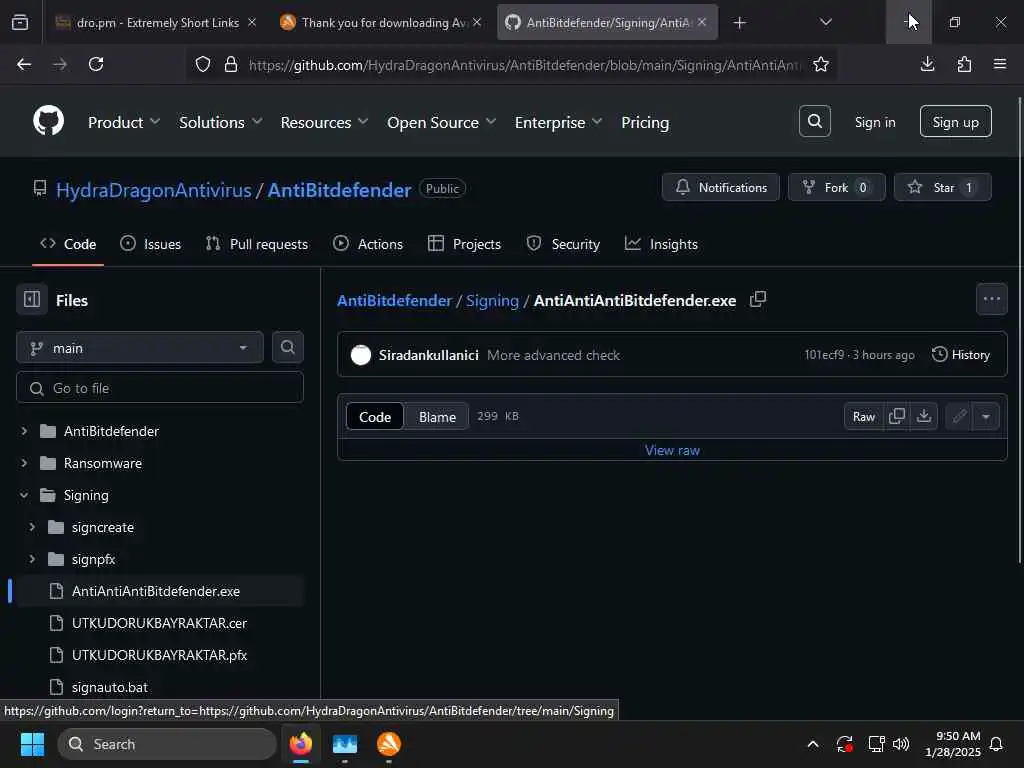Open the notifications bell in system tray
The width and height of the screenshot is (1024, 768).
[x=996, y=744]
